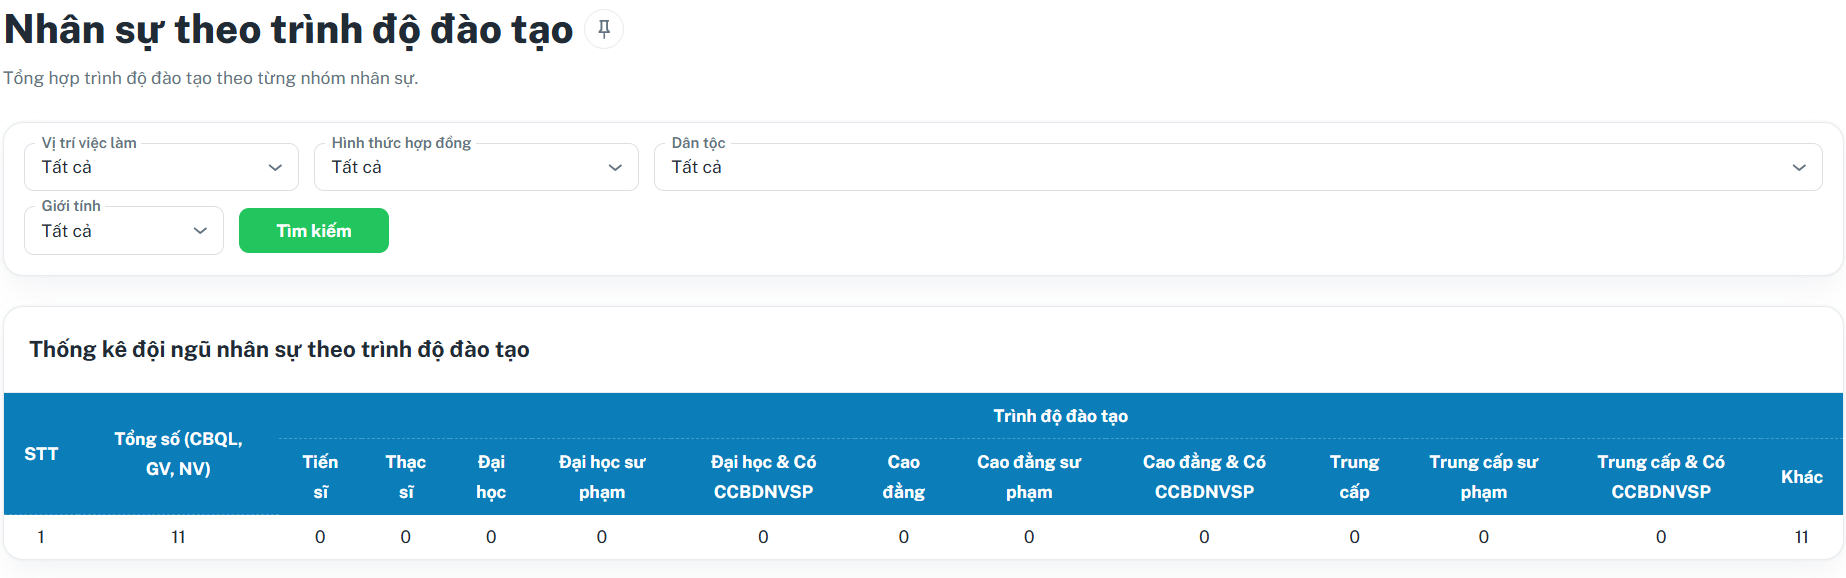Open the Vị trí việc làm dropdown
This screenshot has height=578, width=1846.
point(161,167)
